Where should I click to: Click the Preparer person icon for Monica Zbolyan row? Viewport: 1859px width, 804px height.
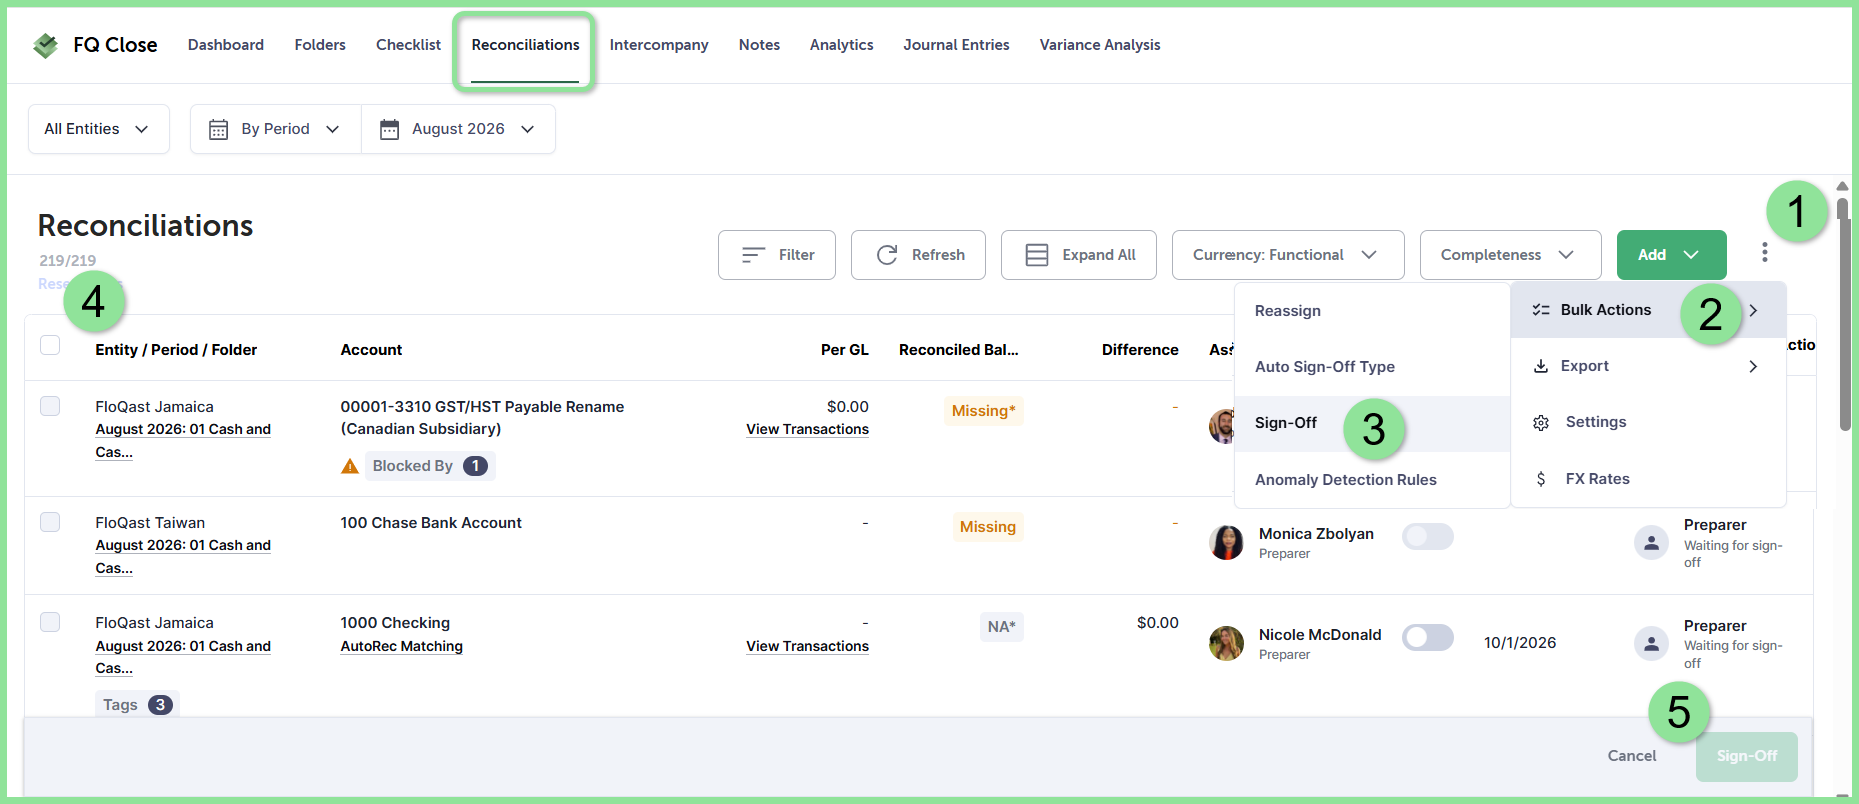[x=1651, y=543]
